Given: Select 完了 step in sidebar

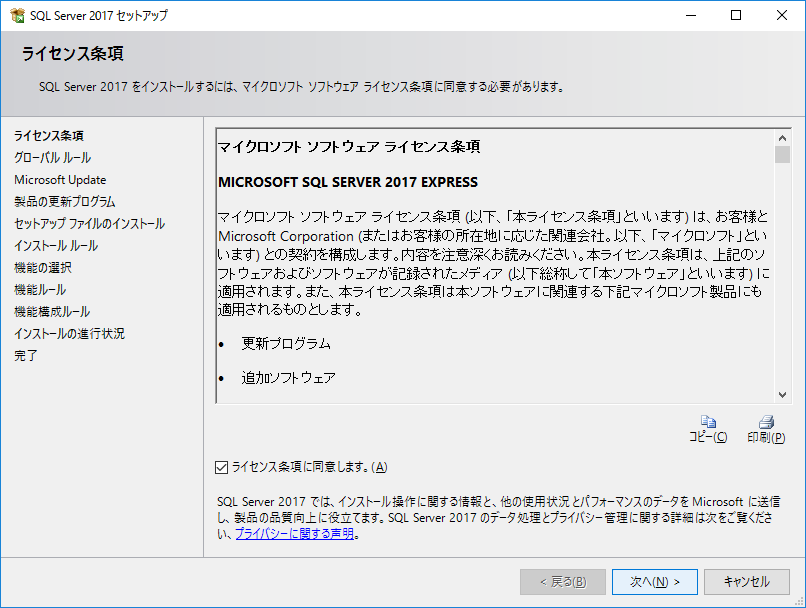Looking at the screenshot, I should click(x=26, y=356).
